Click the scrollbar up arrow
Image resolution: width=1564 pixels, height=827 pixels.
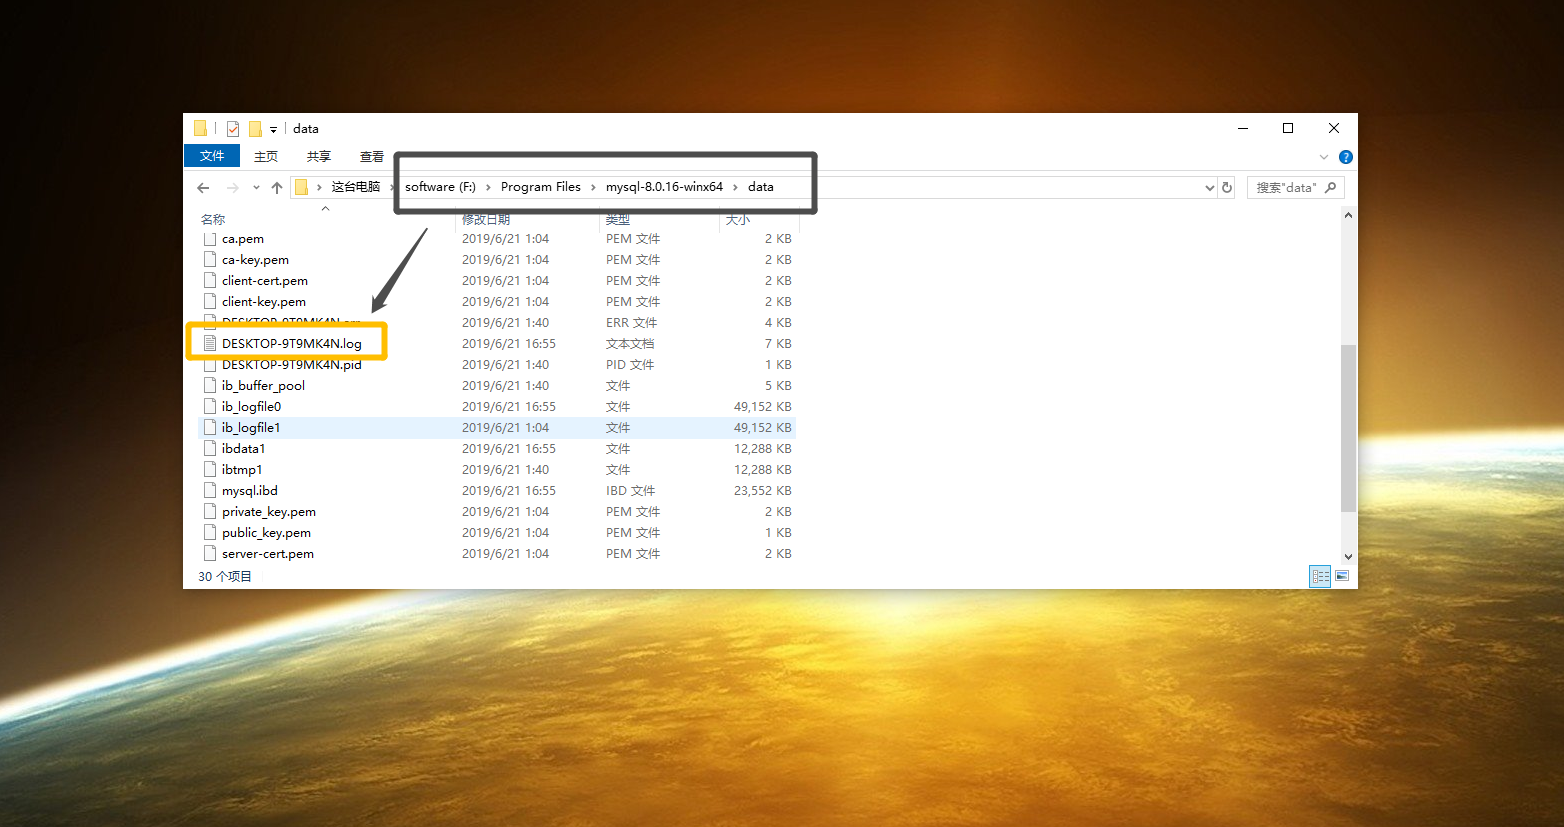[x=1348, y=215]
